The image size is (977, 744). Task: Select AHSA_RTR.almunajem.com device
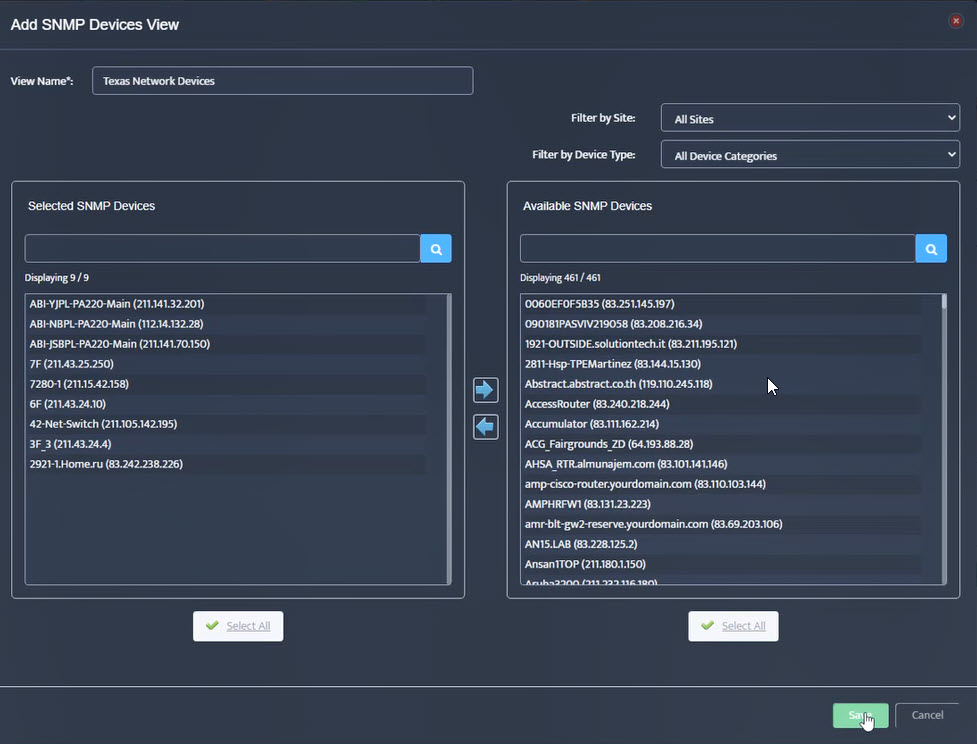(x=722, y=464)
